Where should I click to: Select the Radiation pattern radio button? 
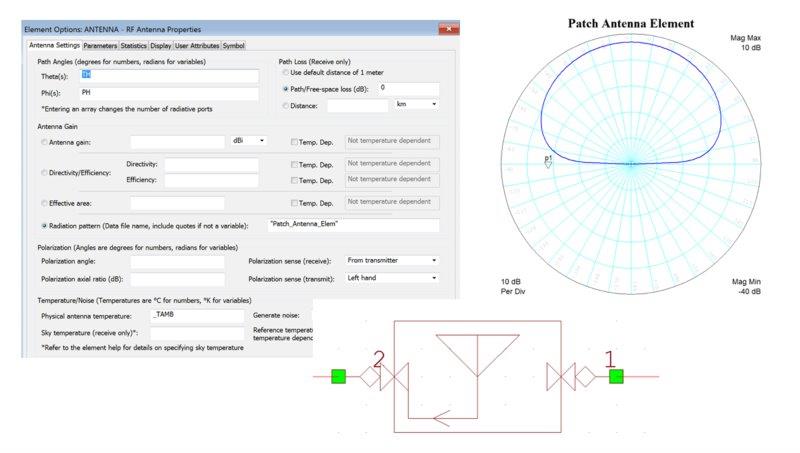click(x=44, y=225)
